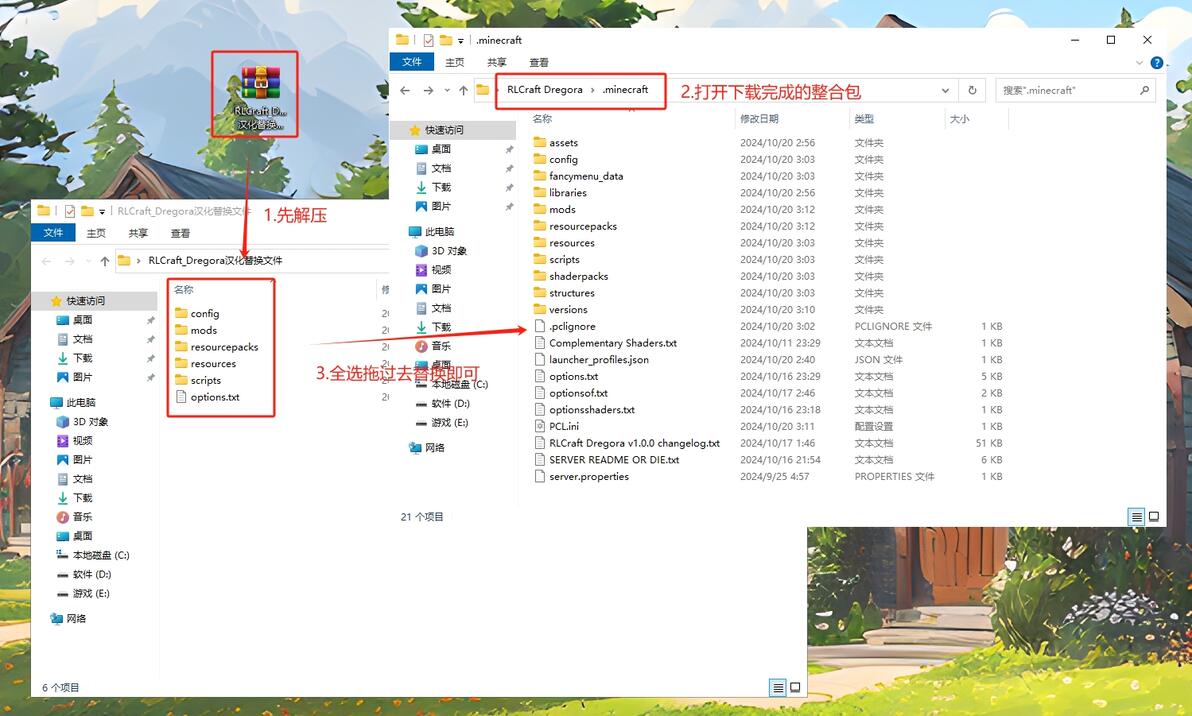Switch .minecraft window to details view
Screen dimensions: 1192x716
coord(1137,517)
